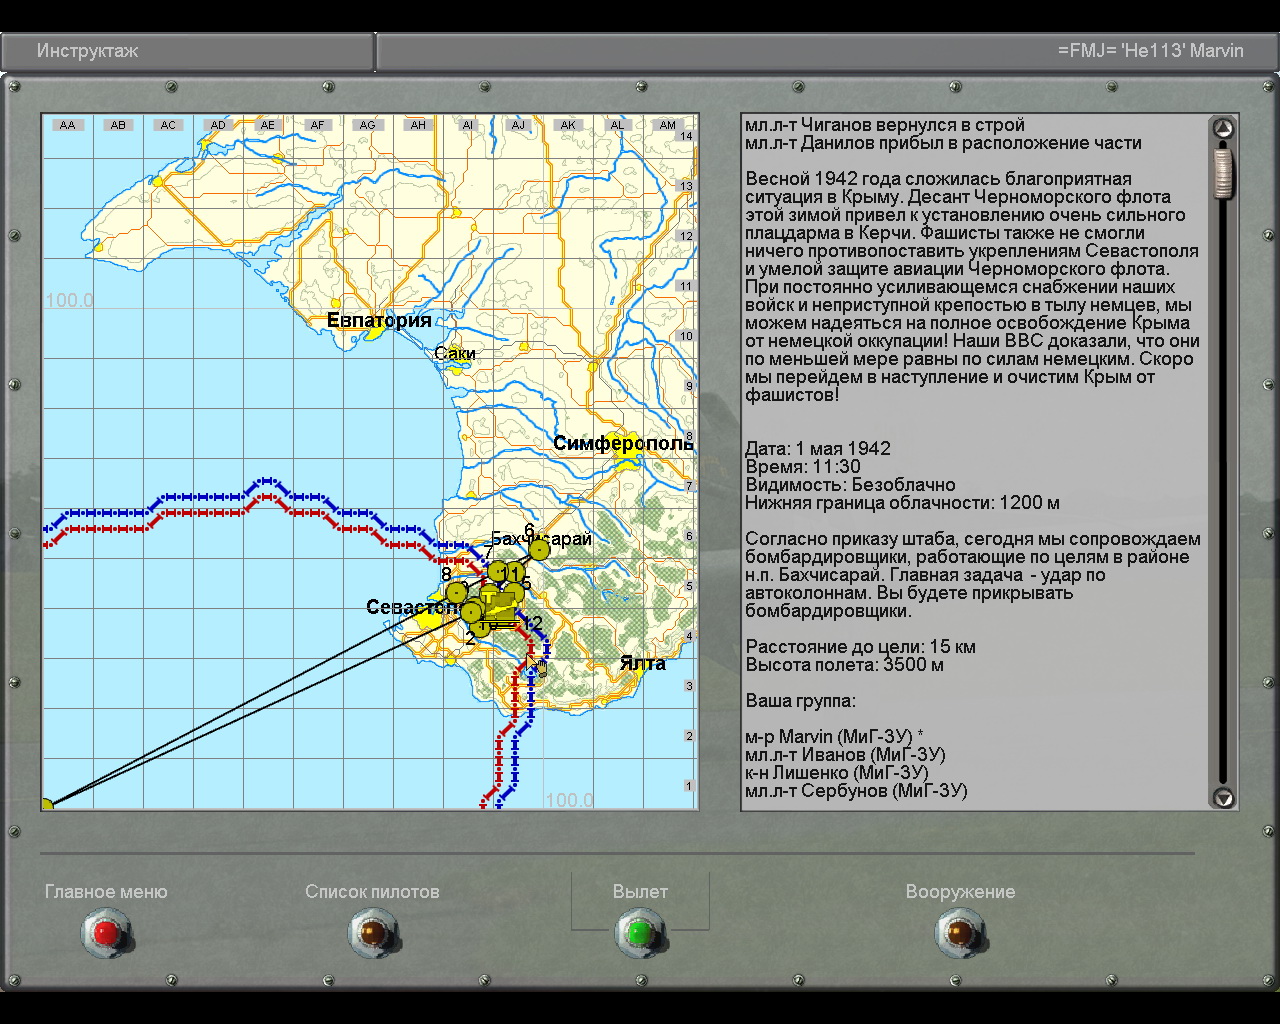Click the Севастополь city label
1280x1024 pixels.
tap(413, 607)
